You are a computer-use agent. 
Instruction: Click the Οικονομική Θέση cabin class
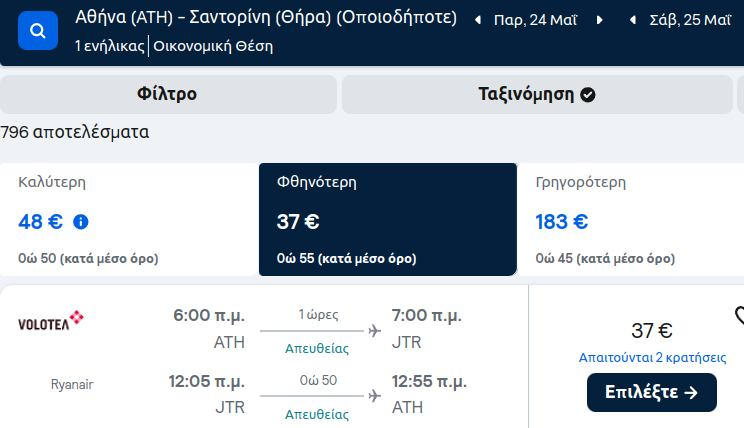213,46
